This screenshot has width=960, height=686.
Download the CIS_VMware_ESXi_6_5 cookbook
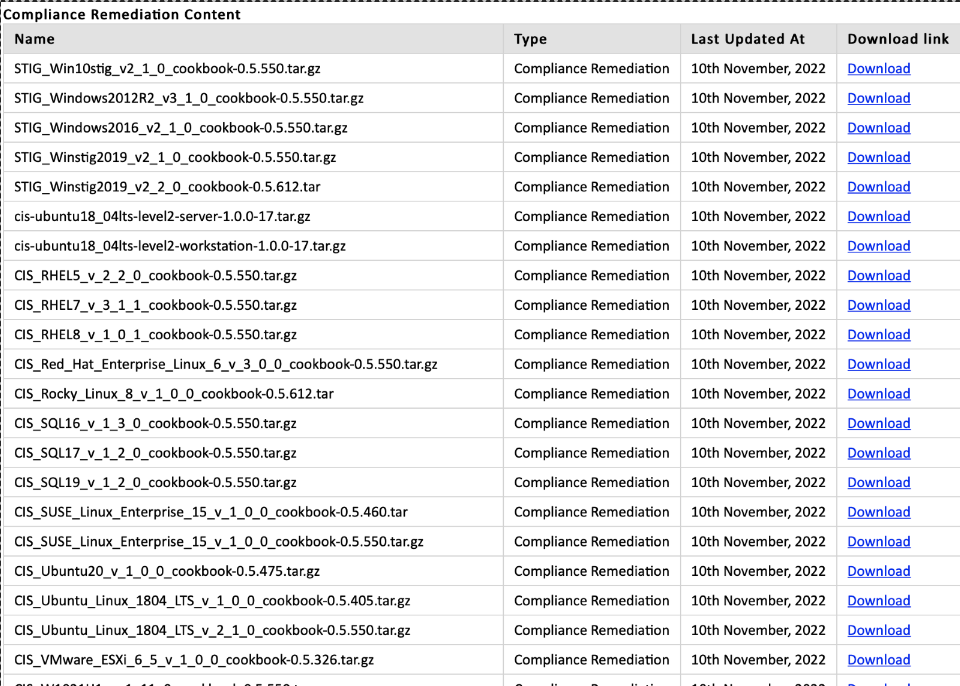(x=878, y=659)
